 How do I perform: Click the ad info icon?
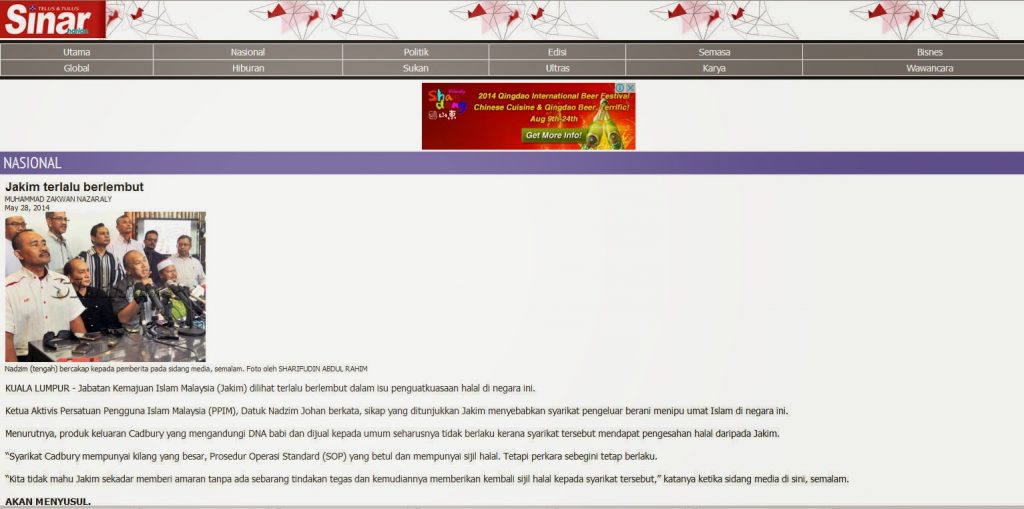point(619,88)
